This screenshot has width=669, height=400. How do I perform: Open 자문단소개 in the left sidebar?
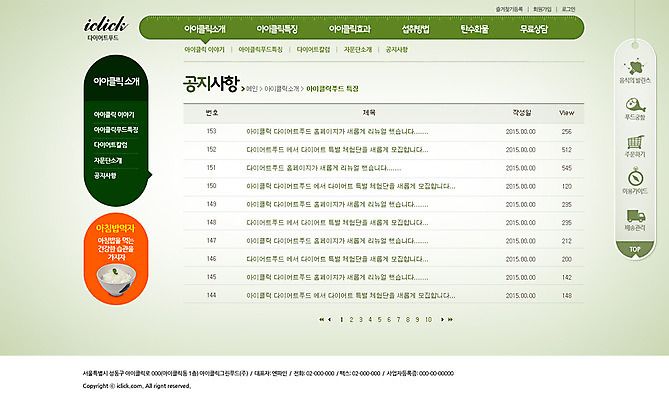point(108,160)
